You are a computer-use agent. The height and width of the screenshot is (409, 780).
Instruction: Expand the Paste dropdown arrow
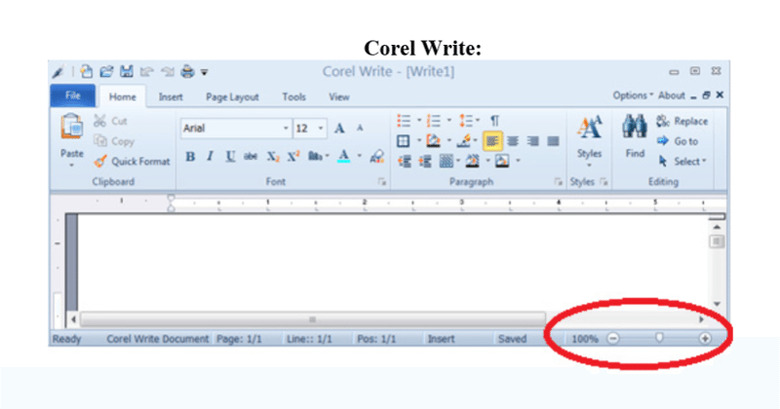coord(72,165)
